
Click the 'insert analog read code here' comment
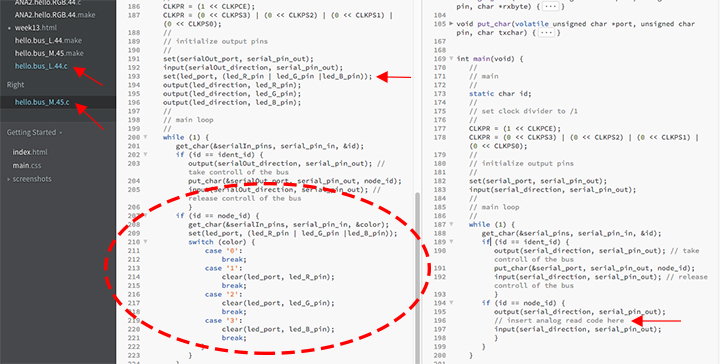pos(559,320)
